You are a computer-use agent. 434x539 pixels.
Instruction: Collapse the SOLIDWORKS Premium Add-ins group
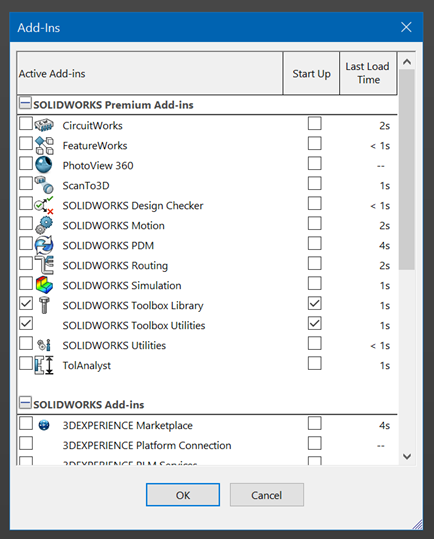[25, 103]
